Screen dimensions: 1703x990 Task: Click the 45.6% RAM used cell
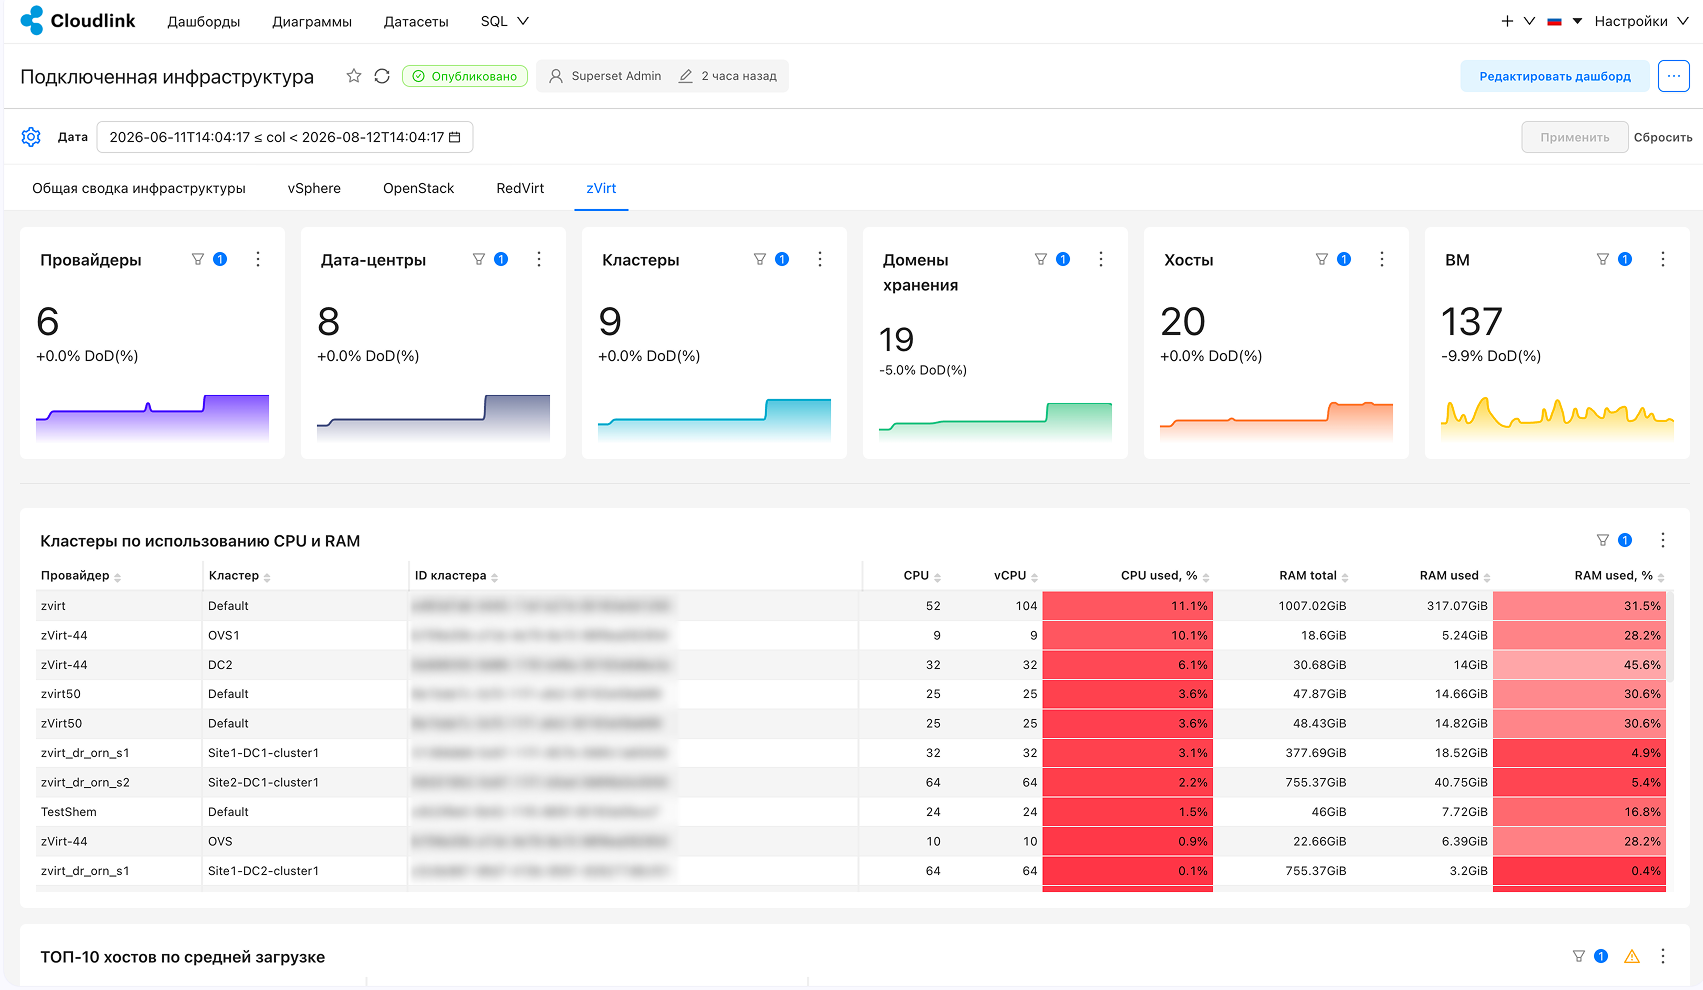tap(1579, 665)
